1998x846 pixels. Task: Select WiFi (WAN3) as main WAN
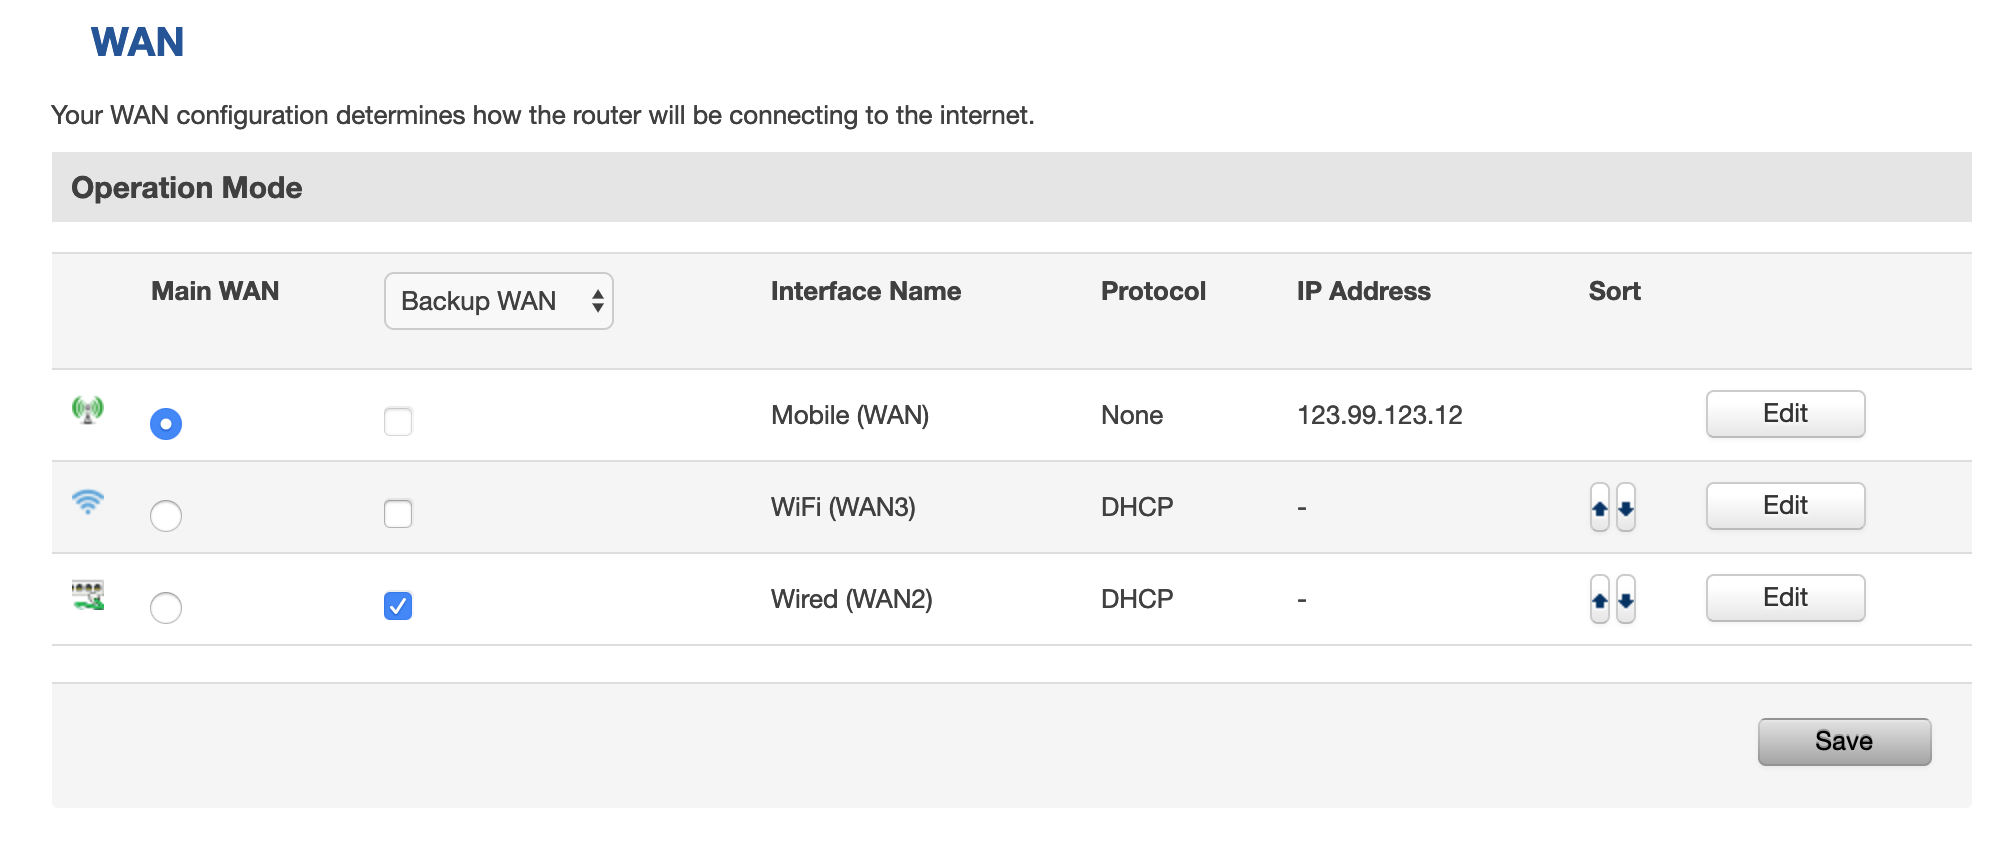coord(166,516)
